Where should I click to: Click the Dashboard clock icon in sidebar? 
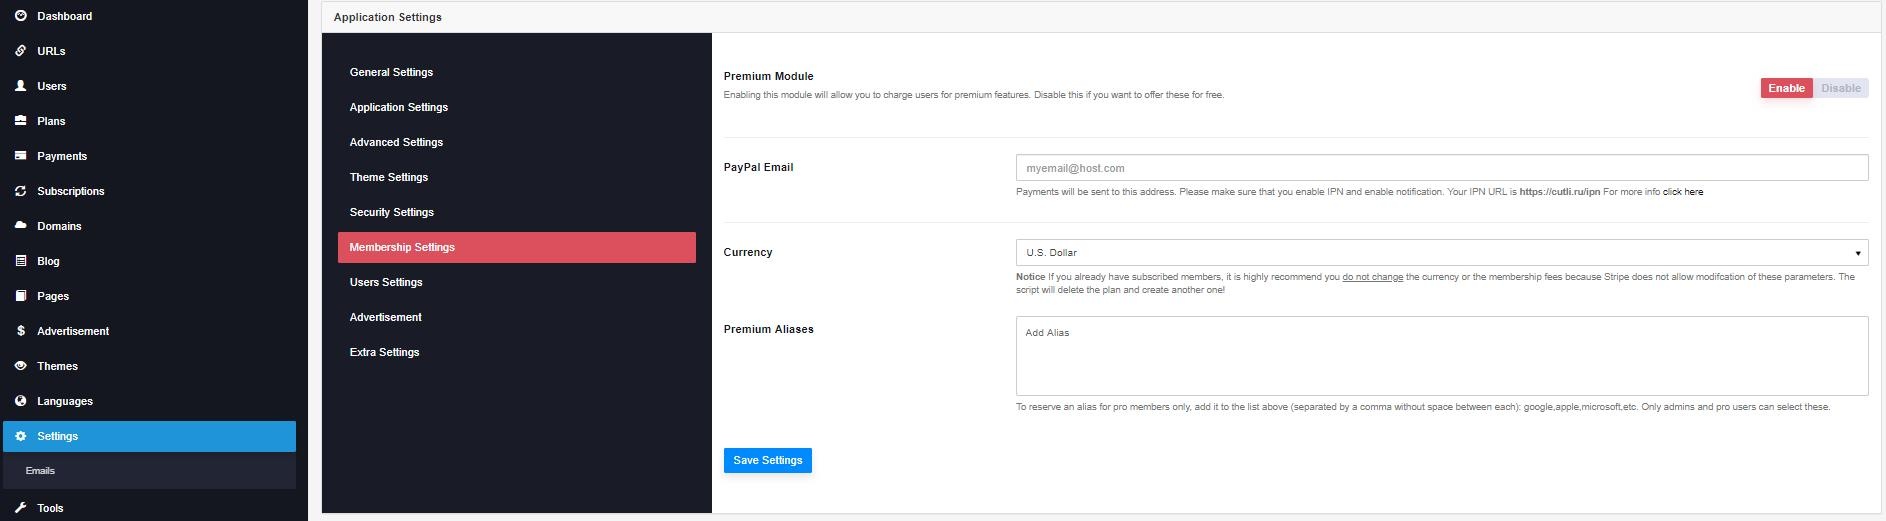pyautogui.click(x=21, y=16)
